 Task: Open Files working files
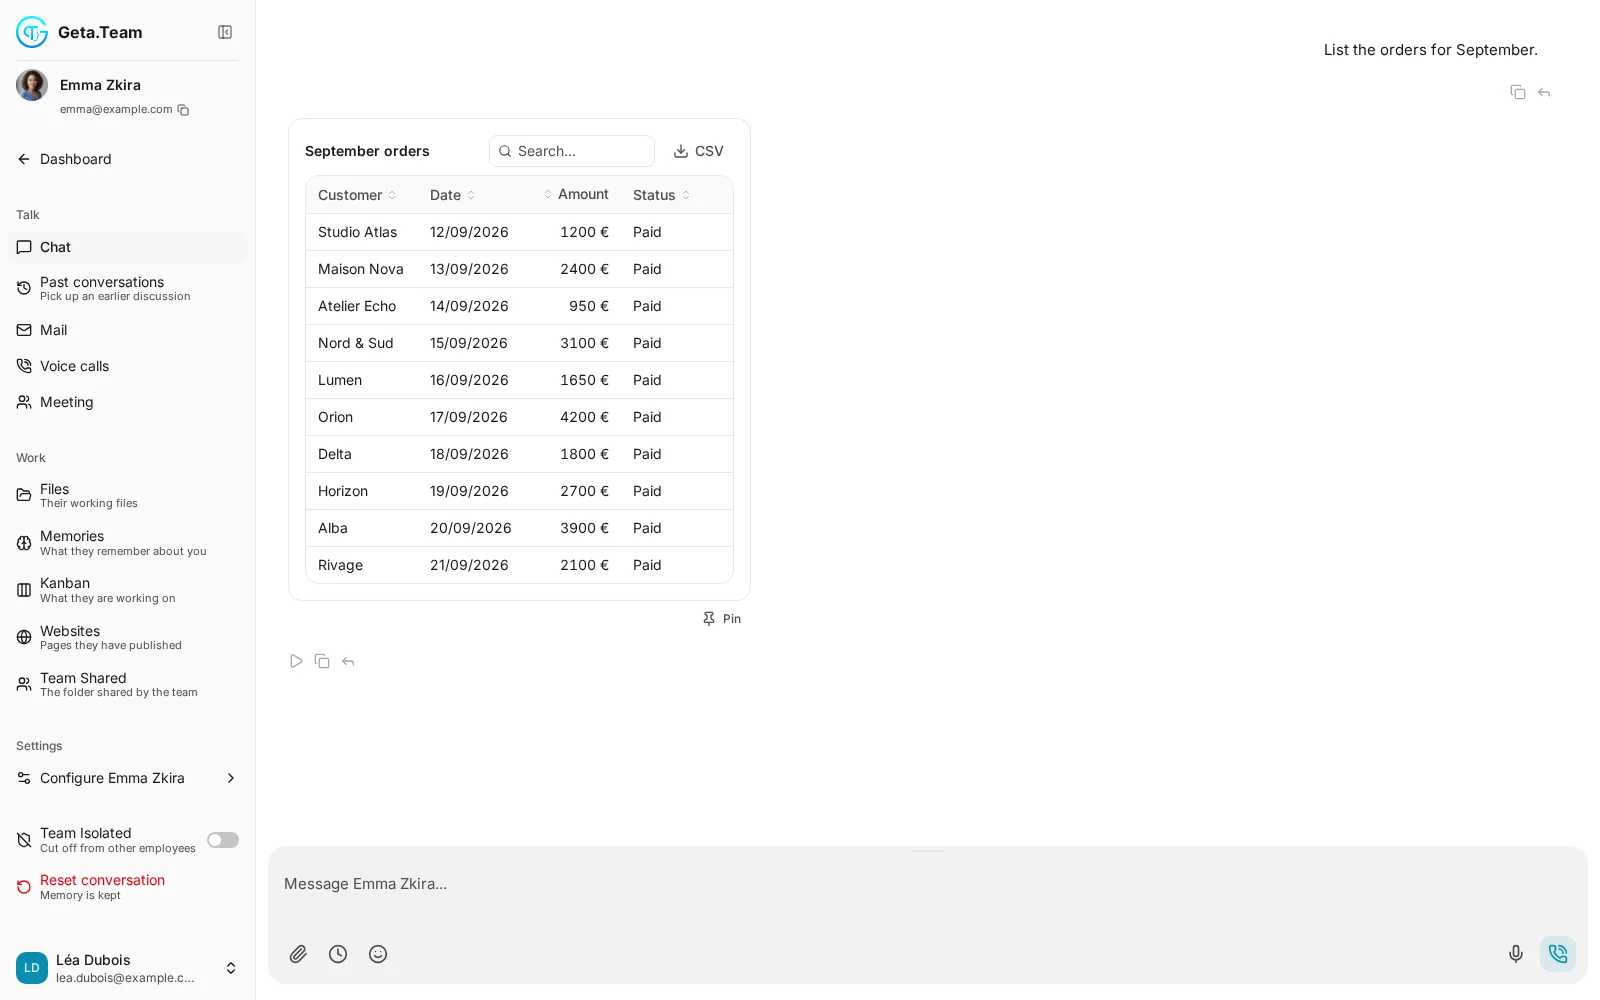tap(127, 495)
